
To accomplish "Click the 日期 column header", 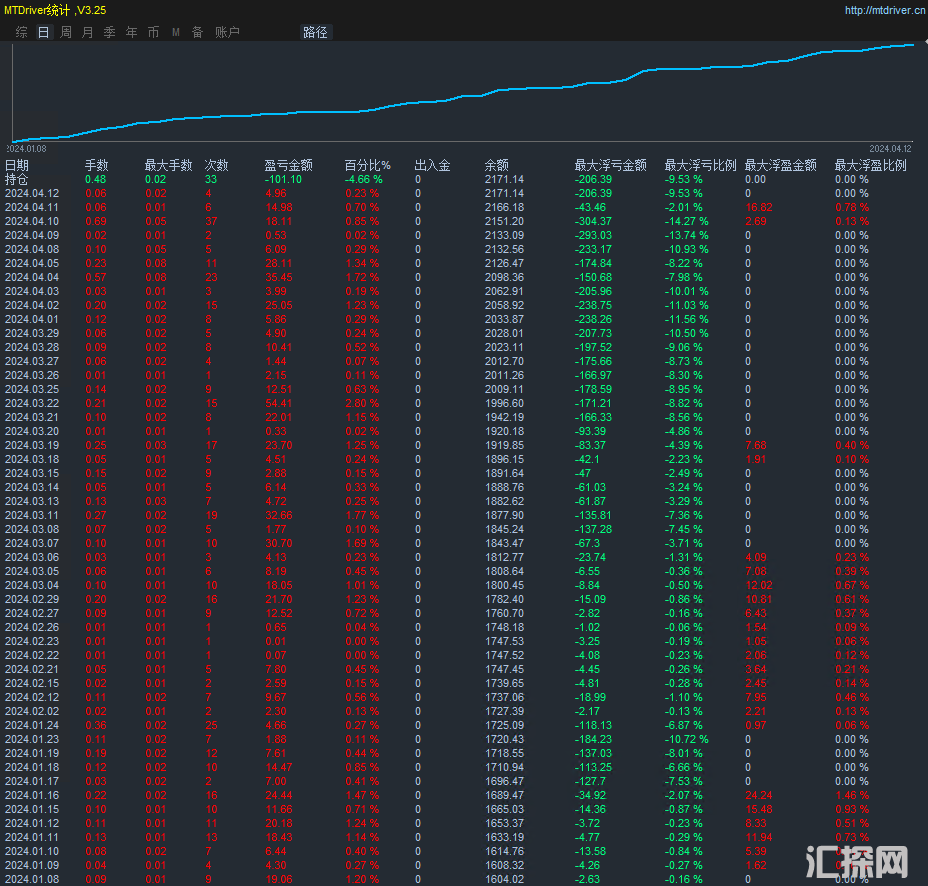I will 17,165.
